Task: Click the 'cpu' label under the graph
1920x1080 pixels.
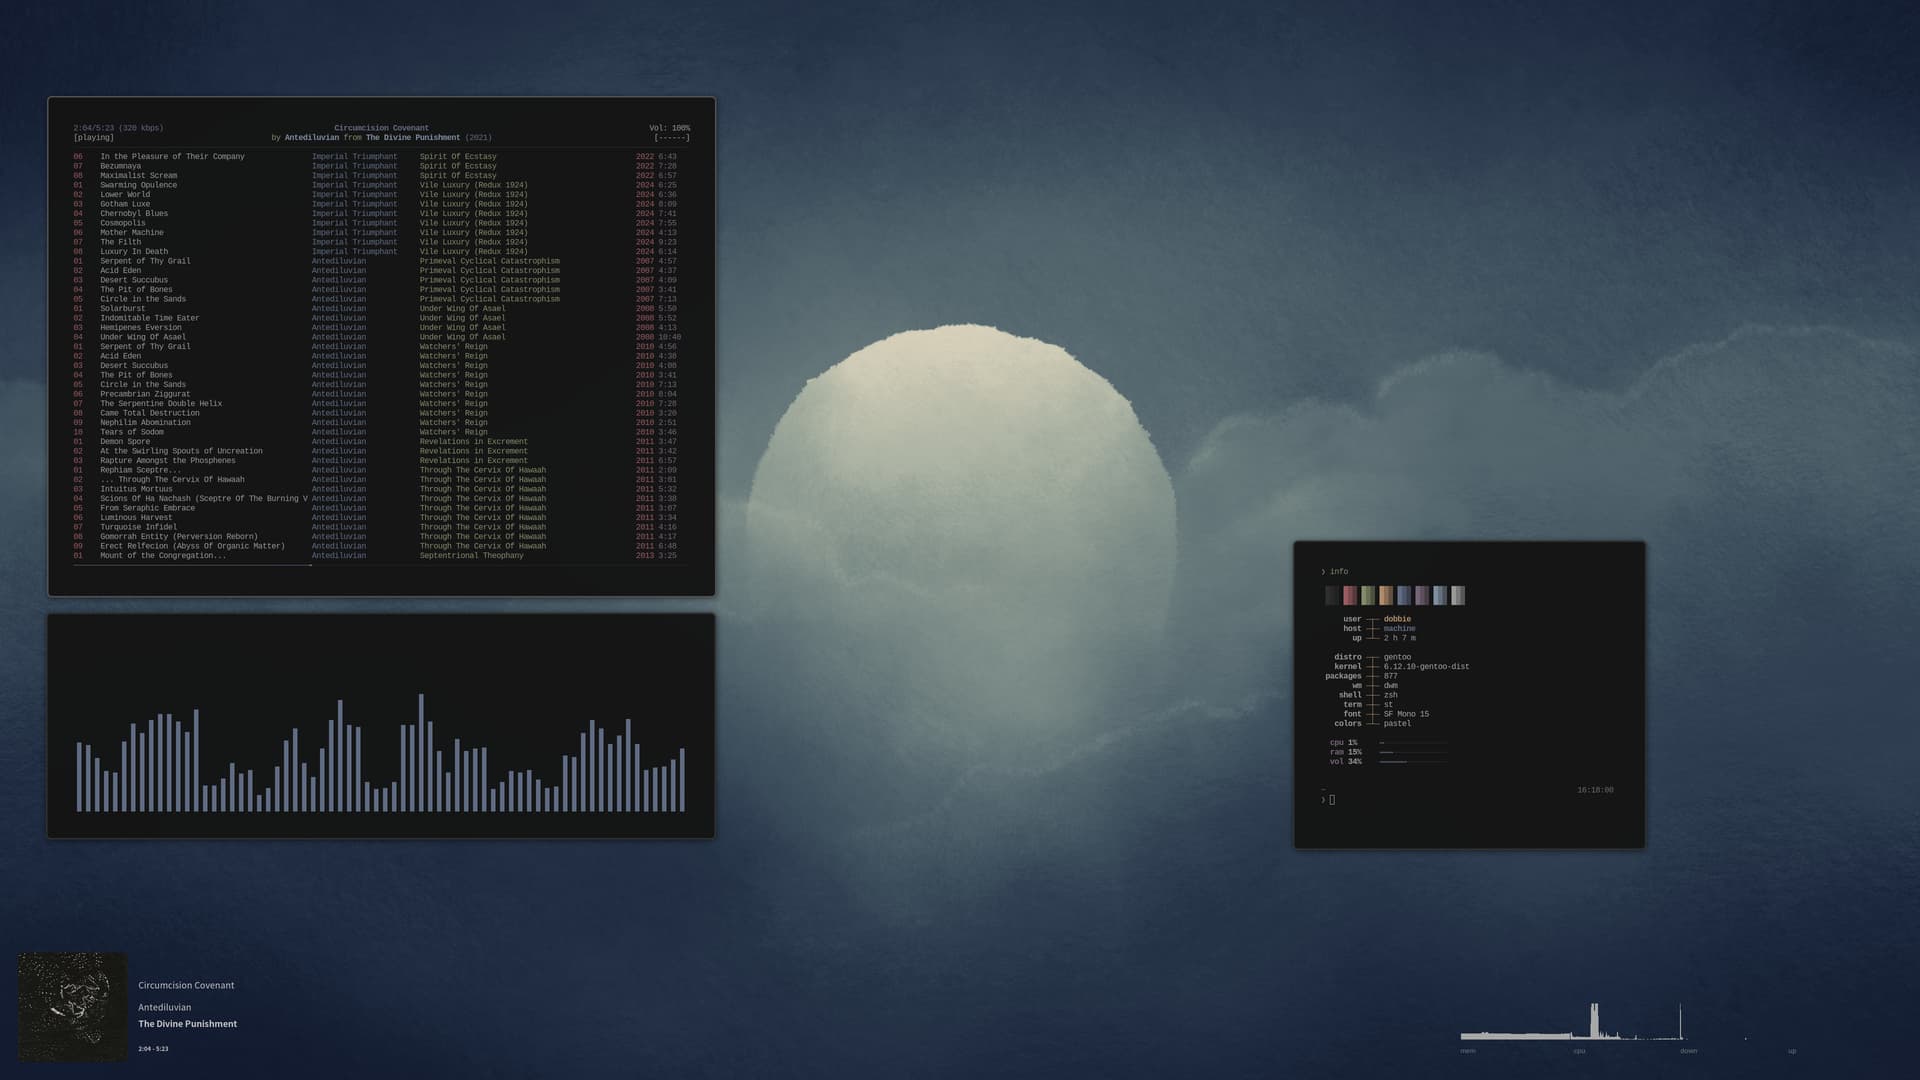Action: point(1579,1051)
